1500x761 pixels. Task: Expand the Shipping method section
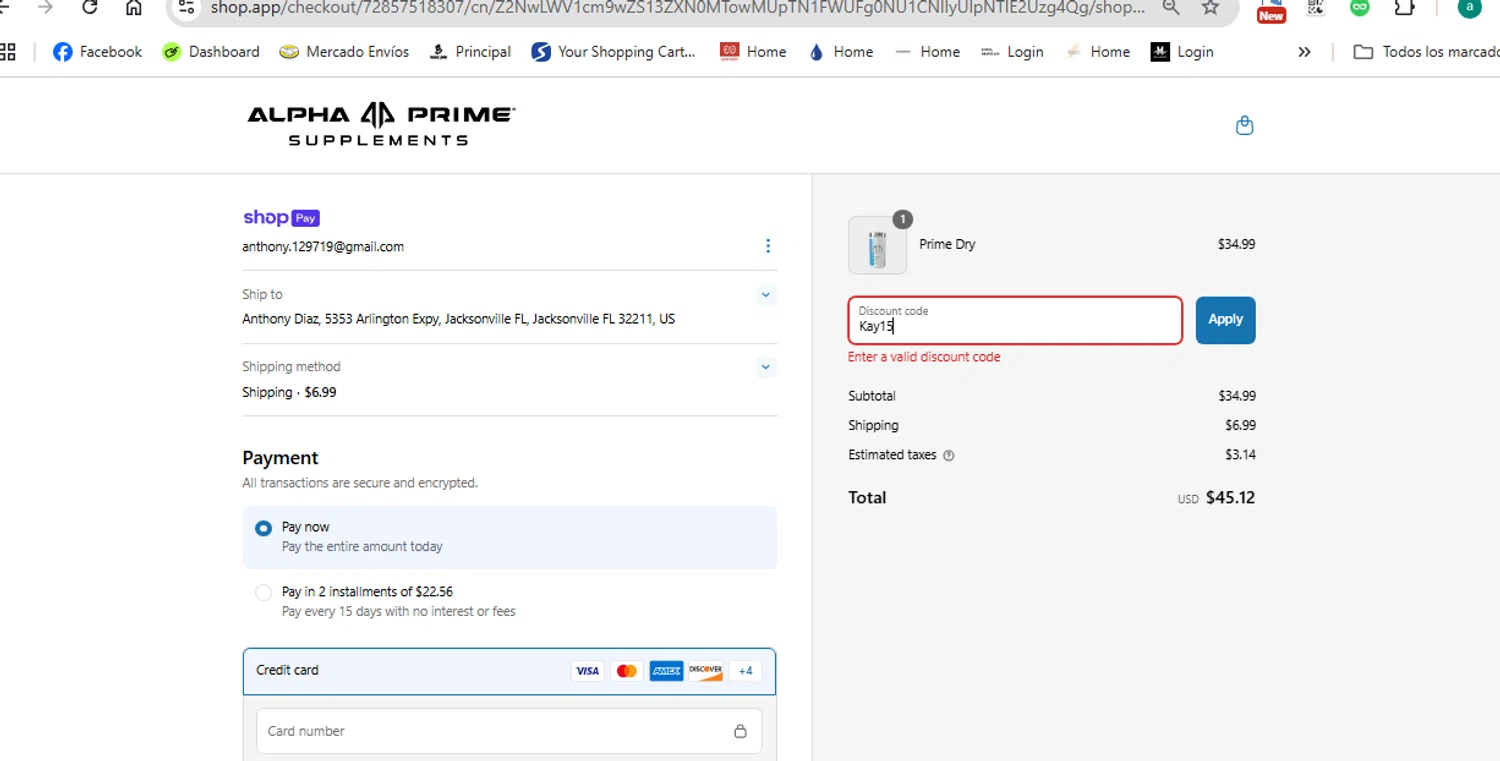[x=765, y=367]
